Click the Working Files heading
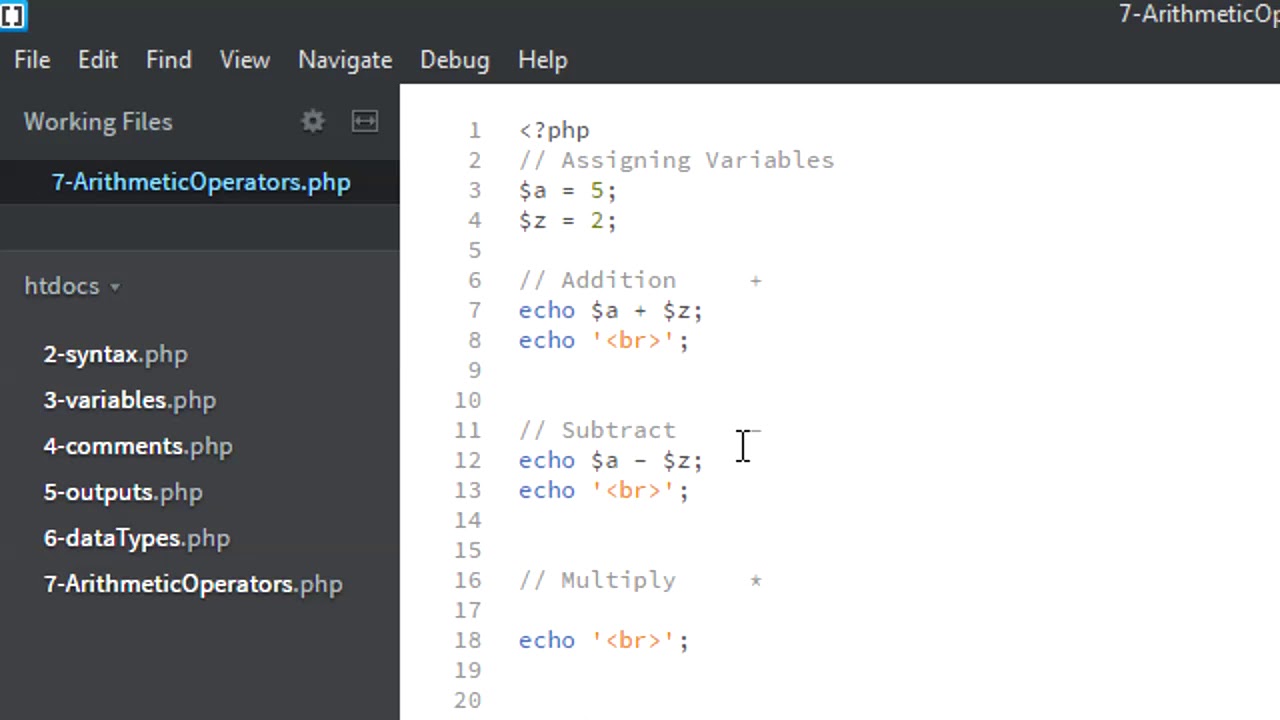The height and width of the screenshot is (720, 1280). tap(98, 122)
